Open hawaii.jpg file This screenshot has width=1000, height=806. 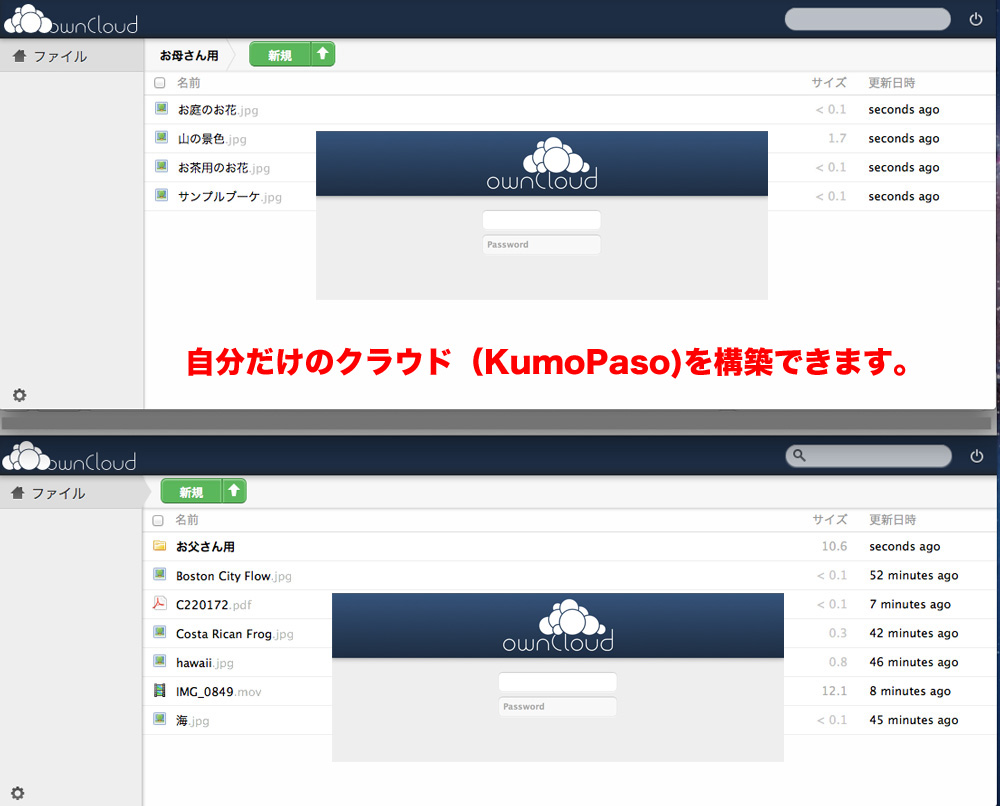pos(205,663)
